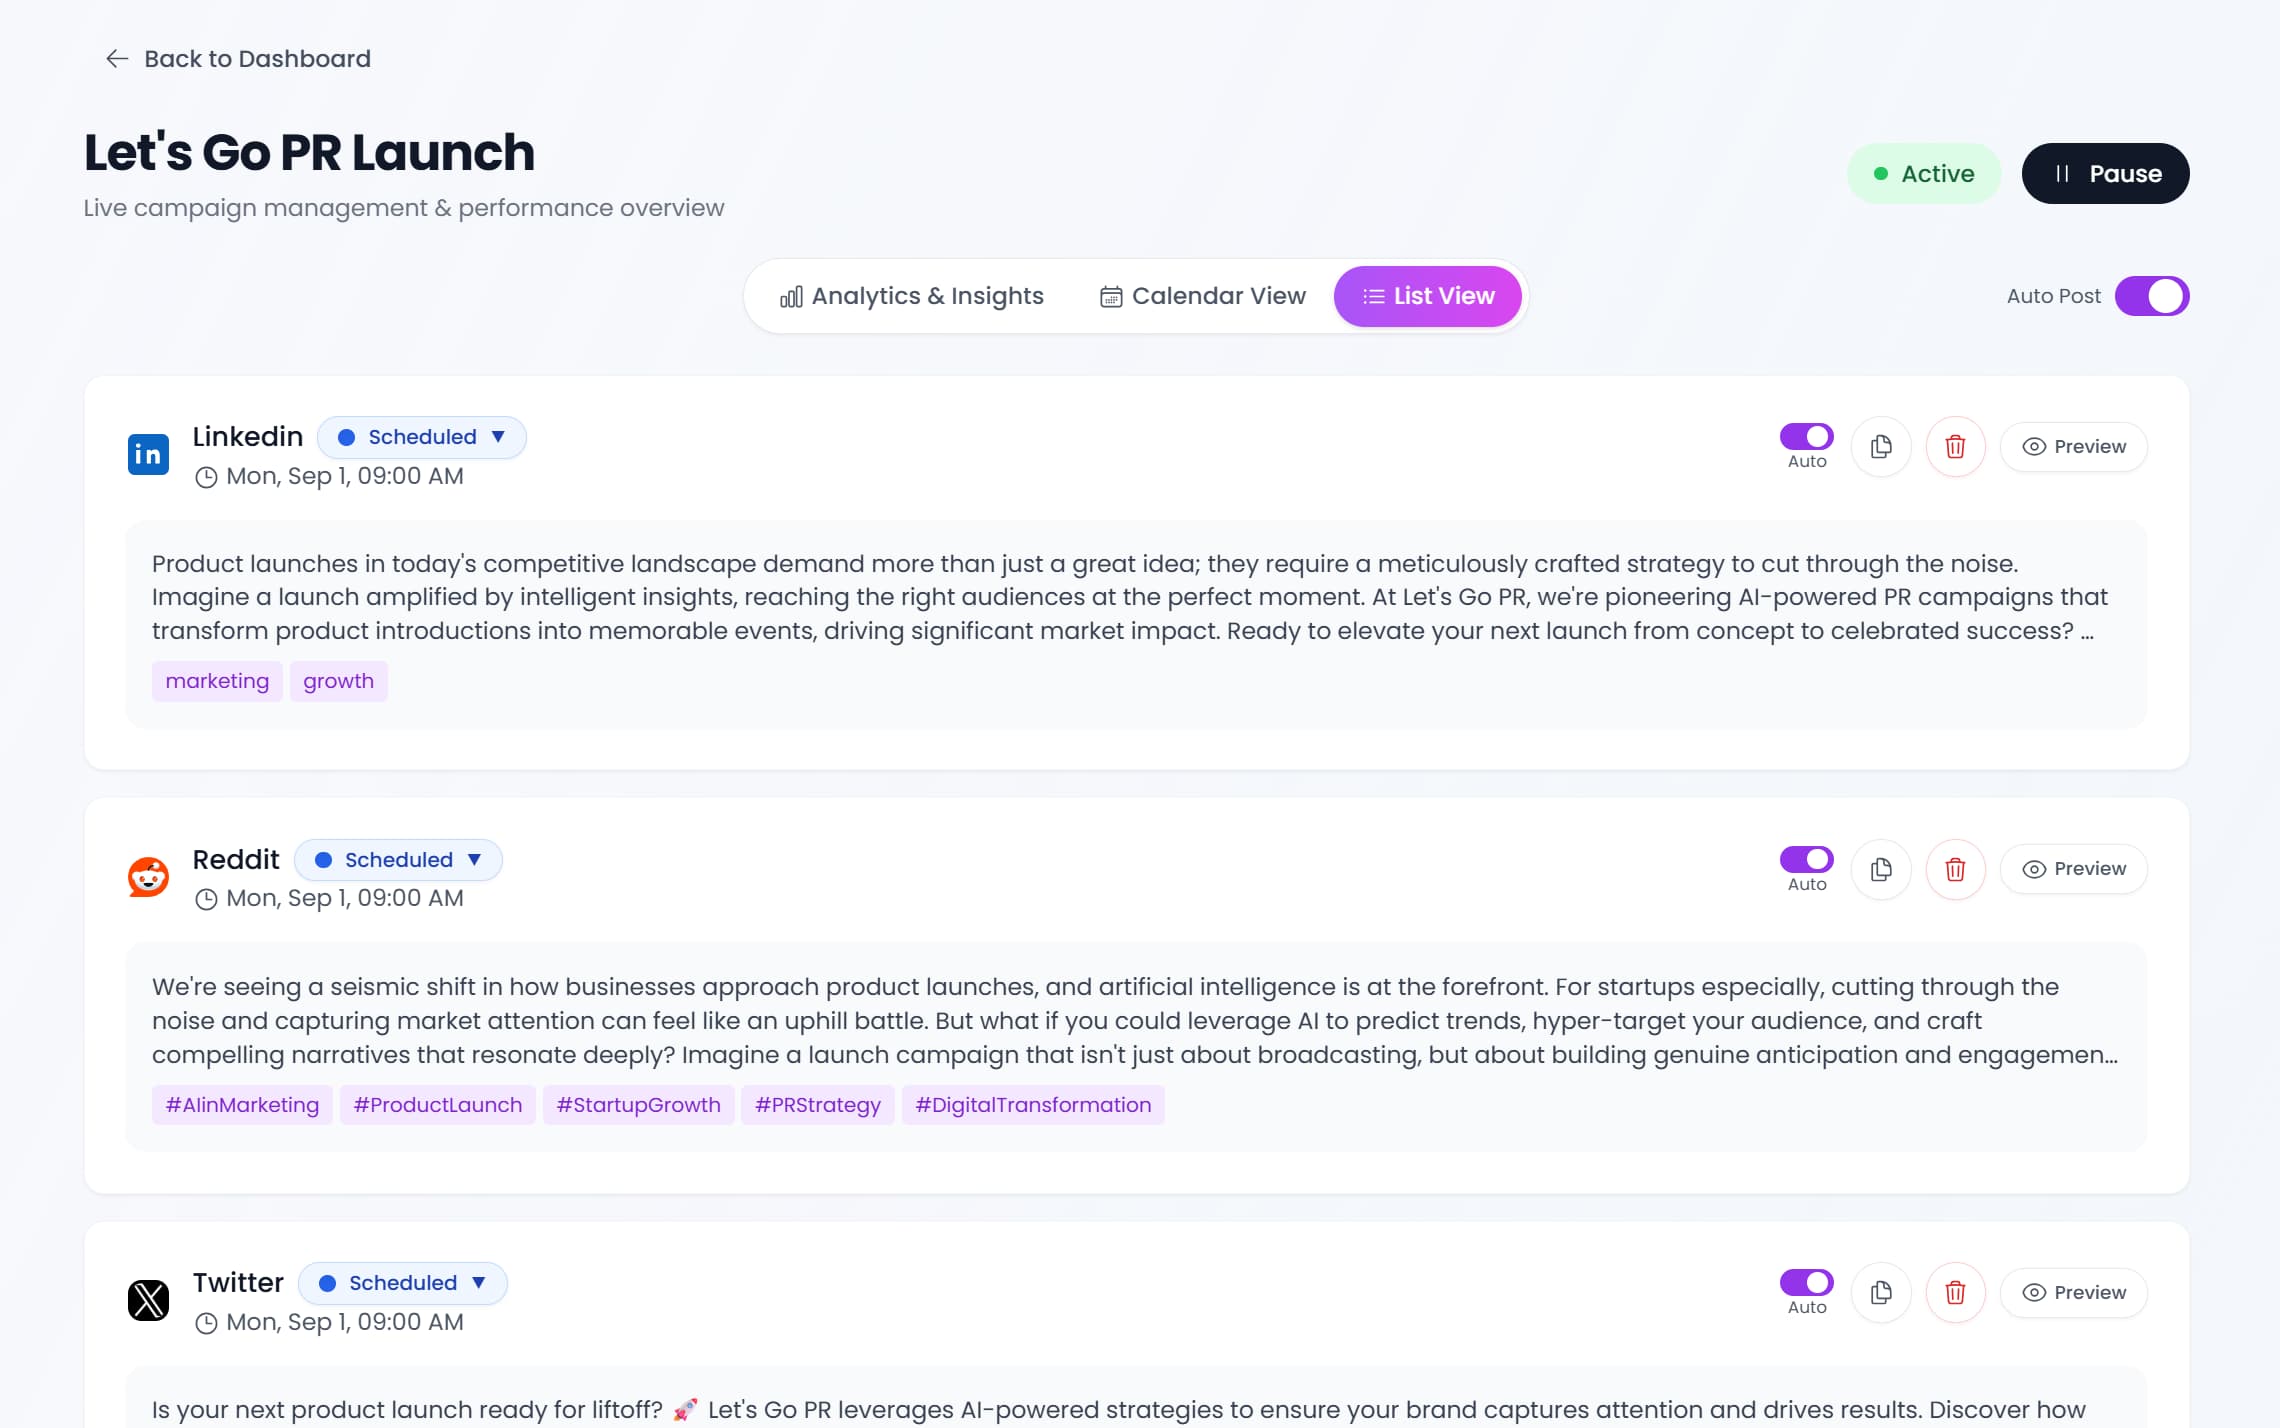The image size is (2280, 1428).
Task: Open the LinkedIn post status dropdown
Action: tap(421, 437)
